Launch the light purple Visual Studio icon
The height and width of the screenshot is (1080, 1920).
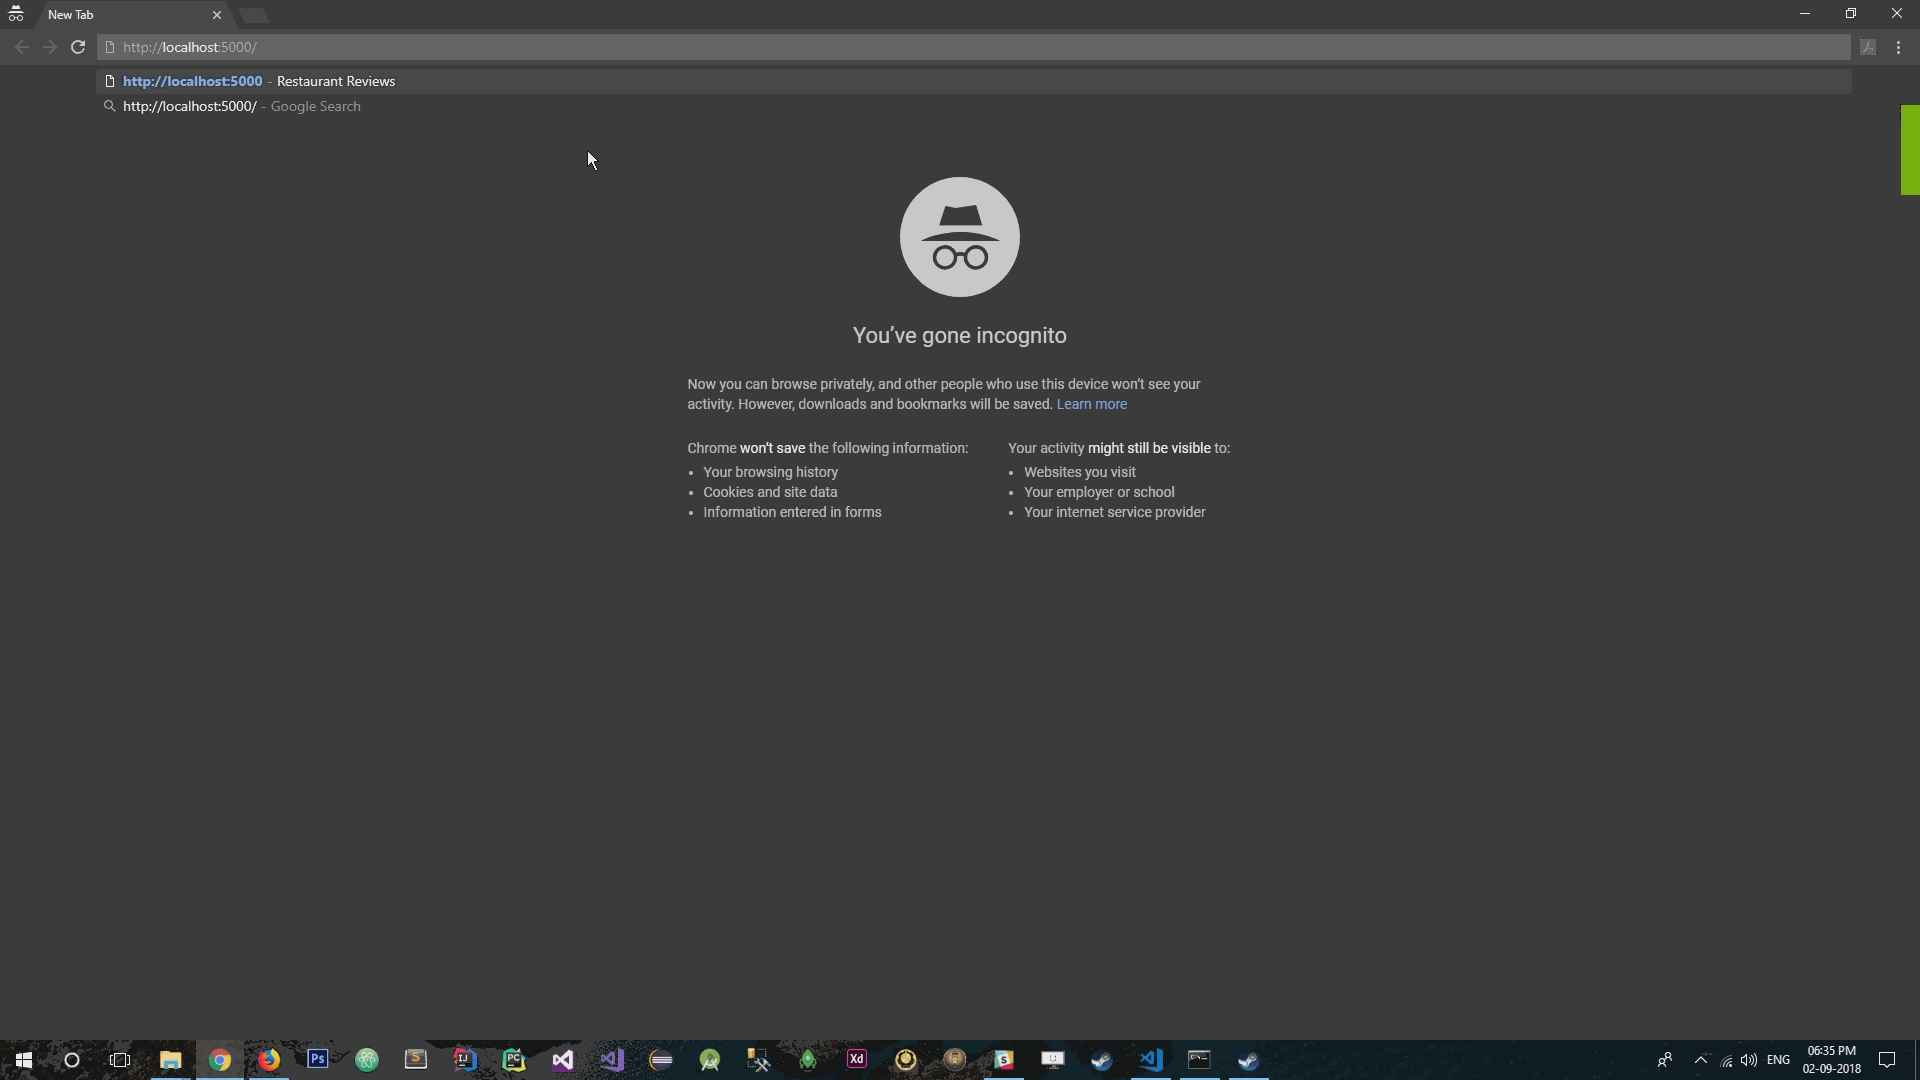click(612, 1060)
